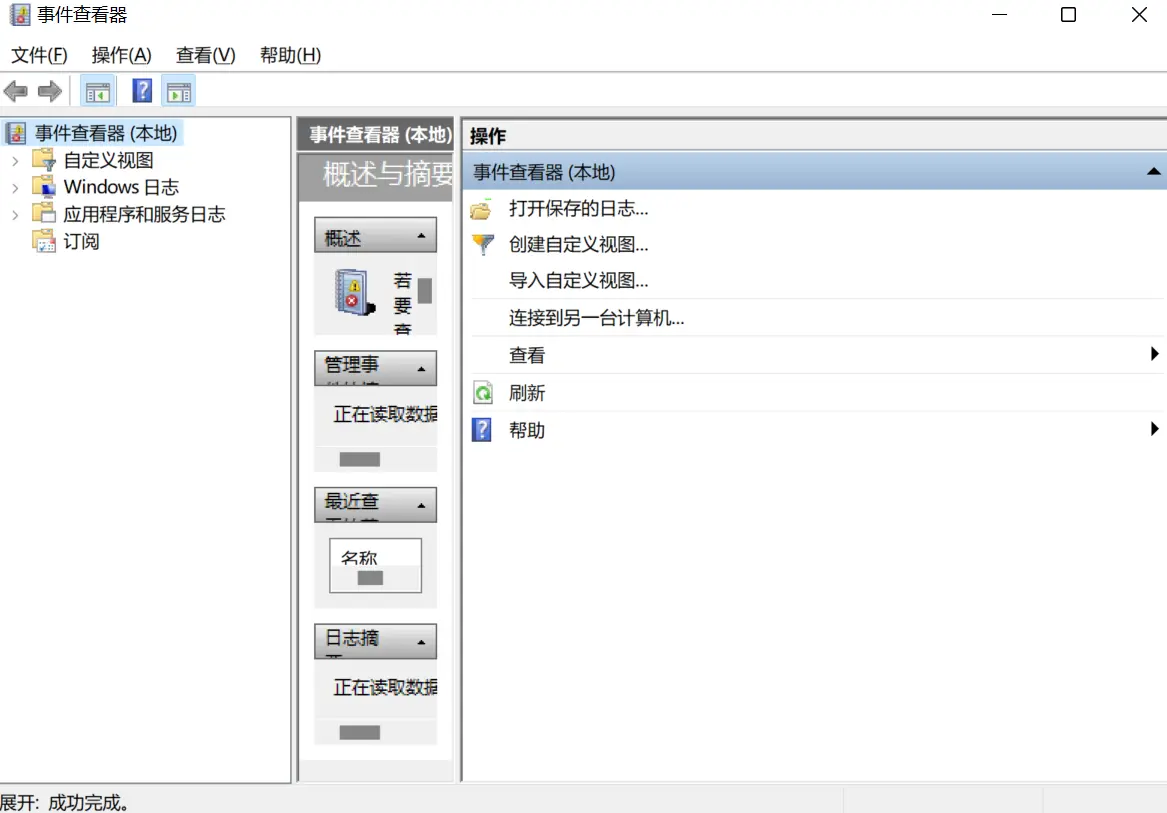Click 正在读取数据 text under 管理事件
Image resolution: width=1167 pixels, height=813 pixels.
point(386,414)
